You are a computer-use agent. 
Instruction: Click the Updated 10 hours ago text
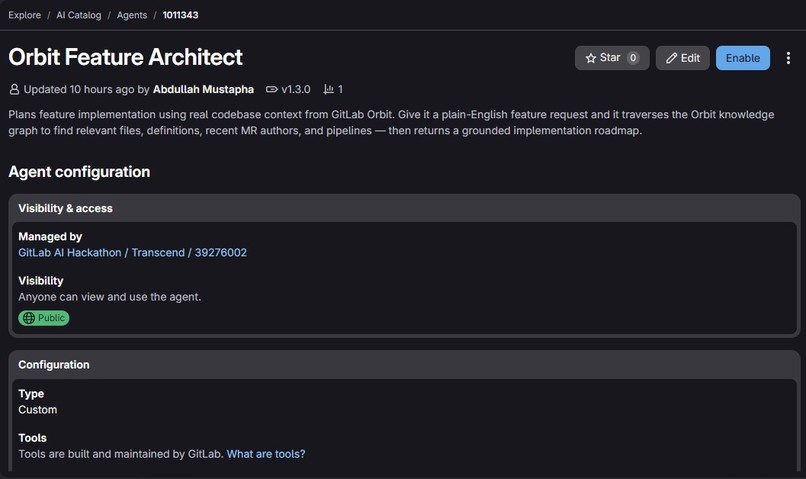[79, 89]
